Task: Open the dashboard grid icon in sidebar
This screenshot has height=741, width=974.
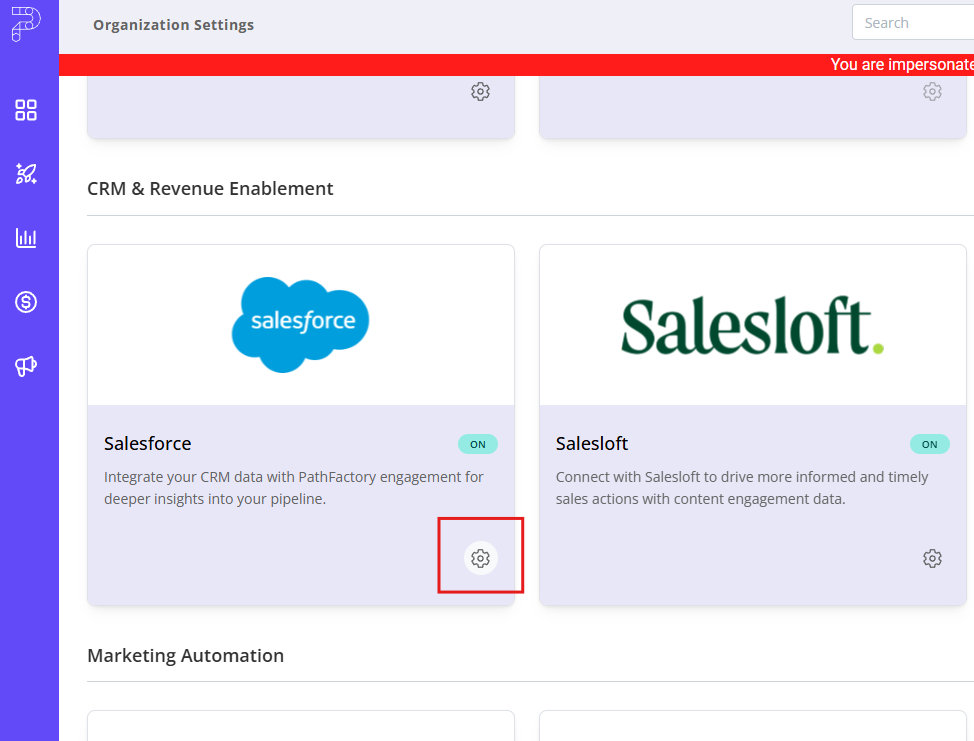Action: coord(26,110)
